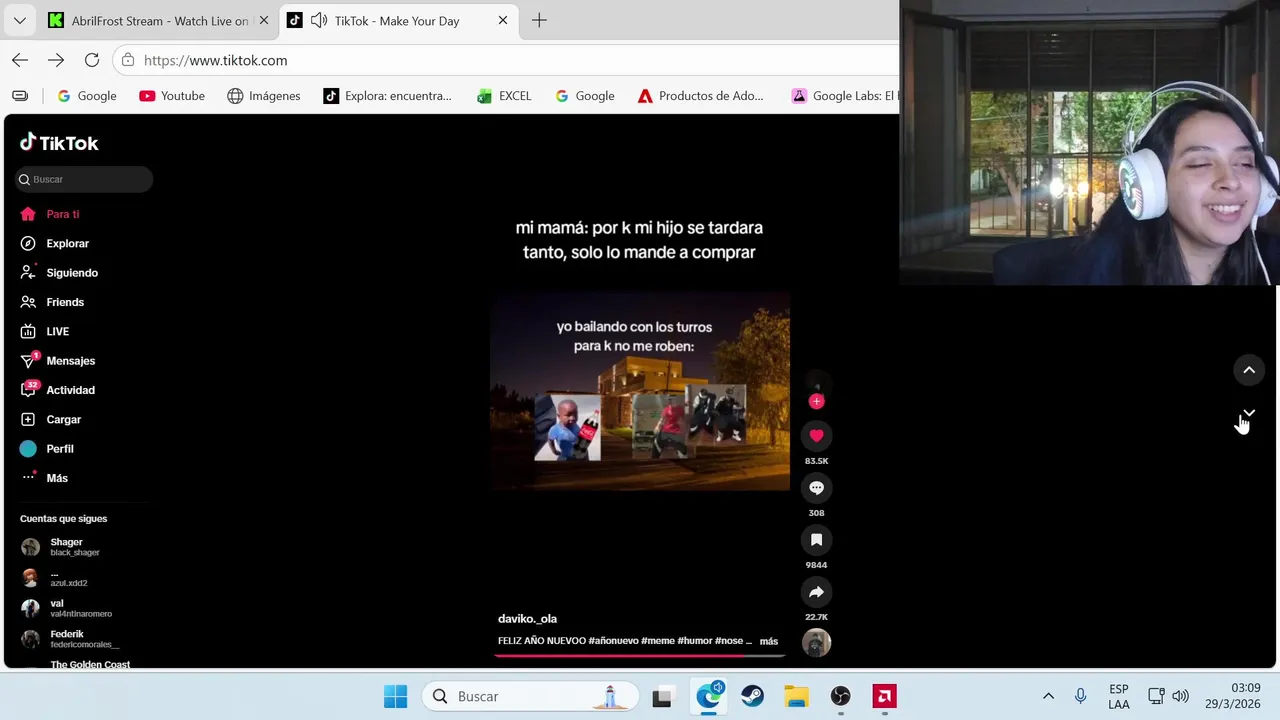Open the volume tray control
This screenshot has height=720, width=1280.
point(1180,696)
